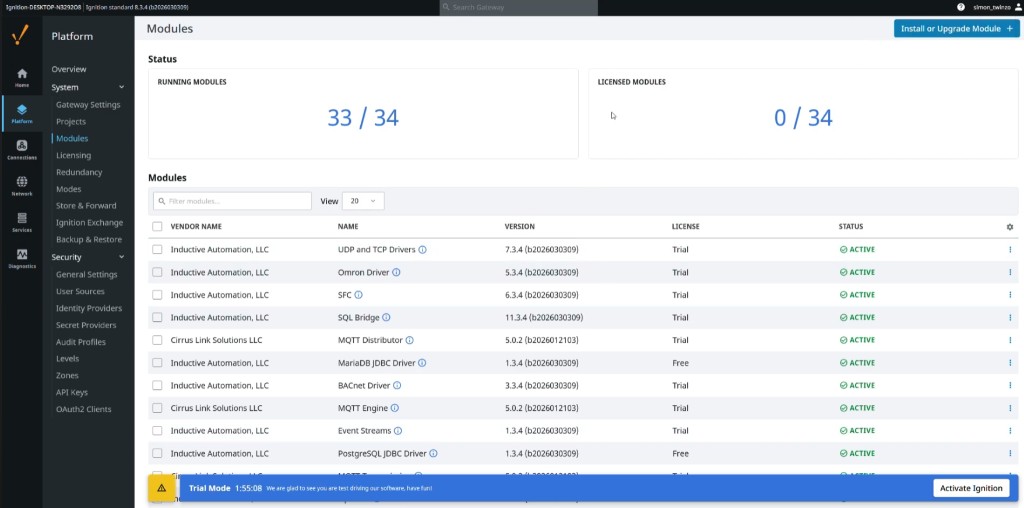Open Identity Providers in sidebar
The image size is (1024, 508).
click(x=89, y=308)
